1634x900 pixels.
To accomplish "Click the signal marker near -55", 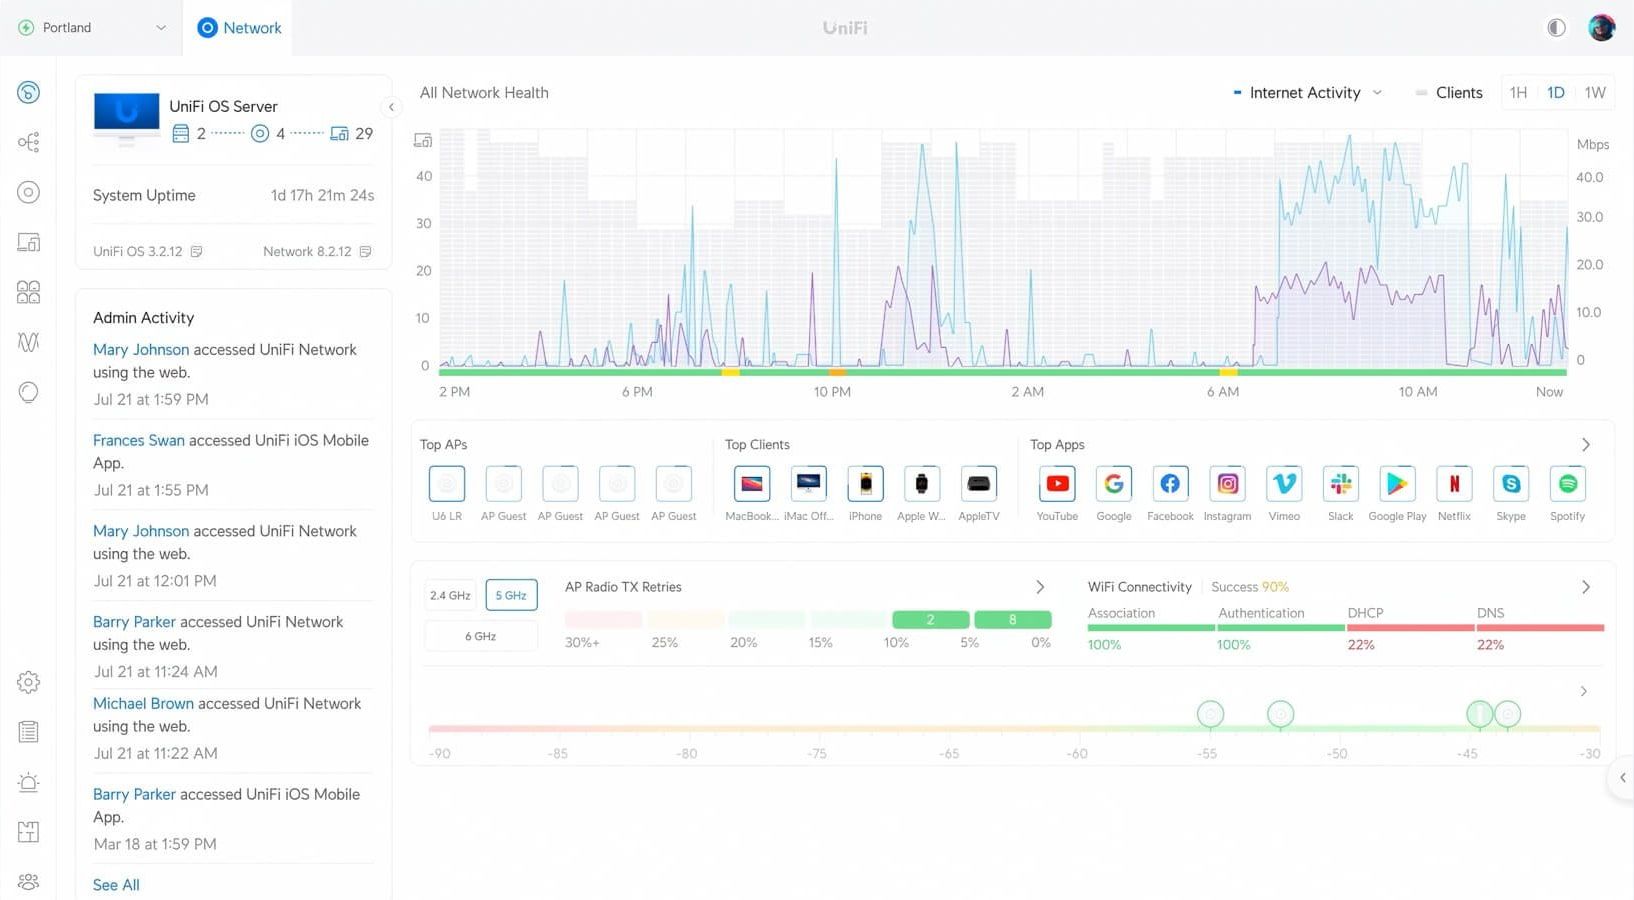I will coord(1210,714).
